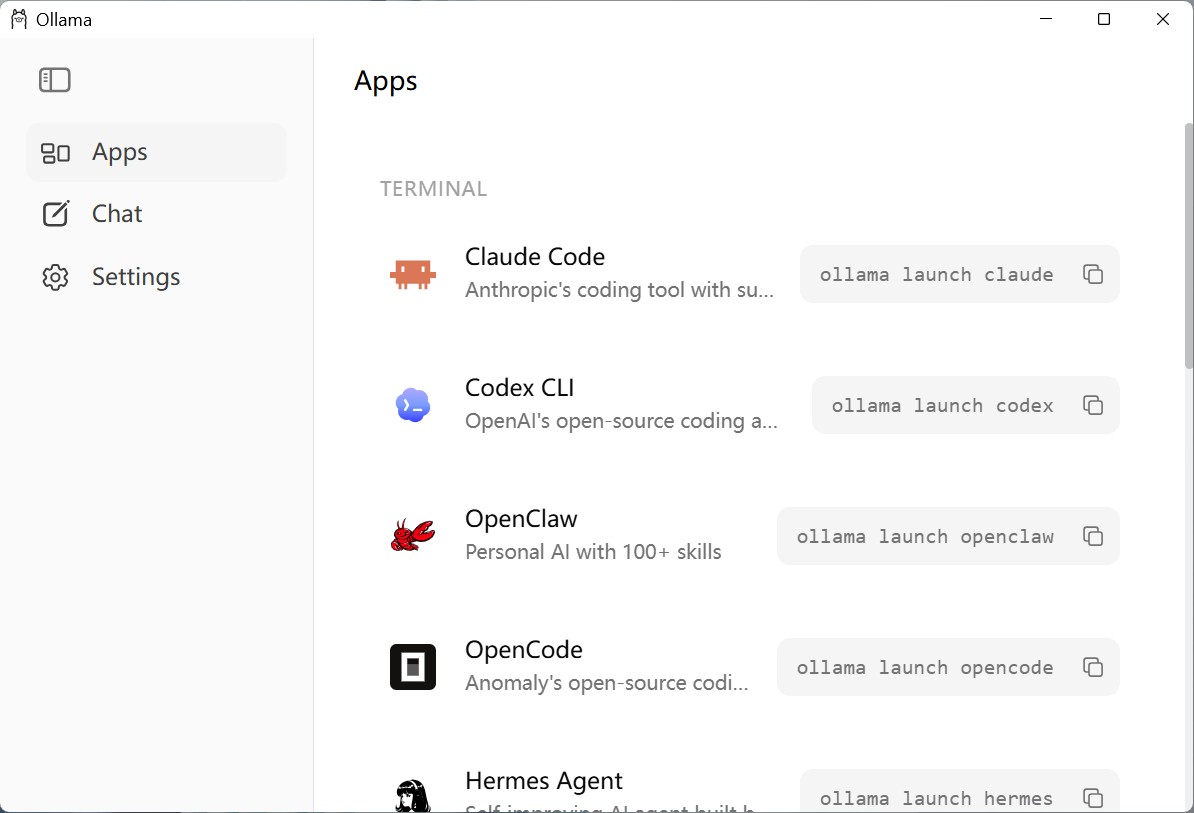
Task: Click the Claude Code pixel-creature icon
Action: [x=413, y=274]
